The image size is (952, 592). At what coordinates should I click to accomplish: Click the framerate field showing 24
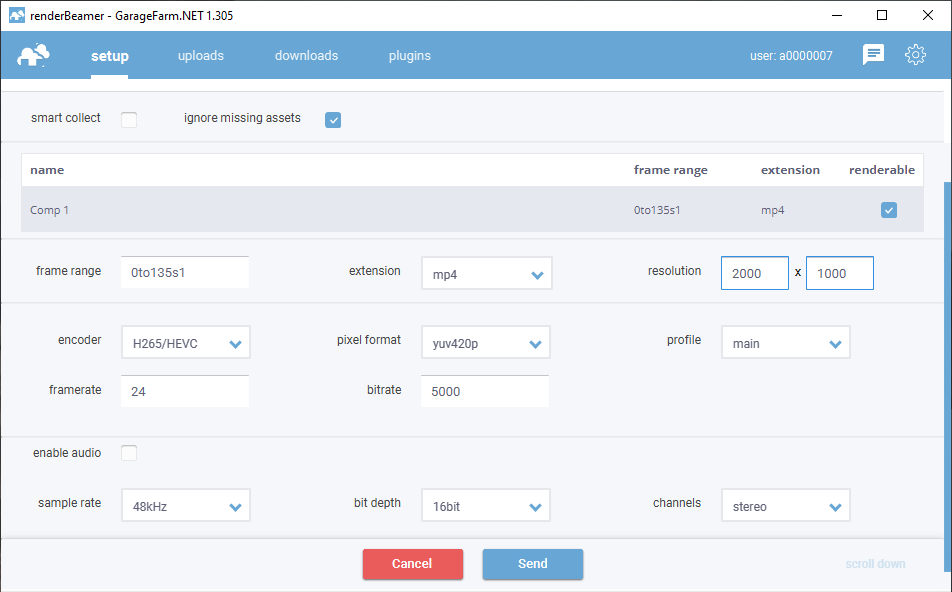pyautogui.click(x=185, y=391)
